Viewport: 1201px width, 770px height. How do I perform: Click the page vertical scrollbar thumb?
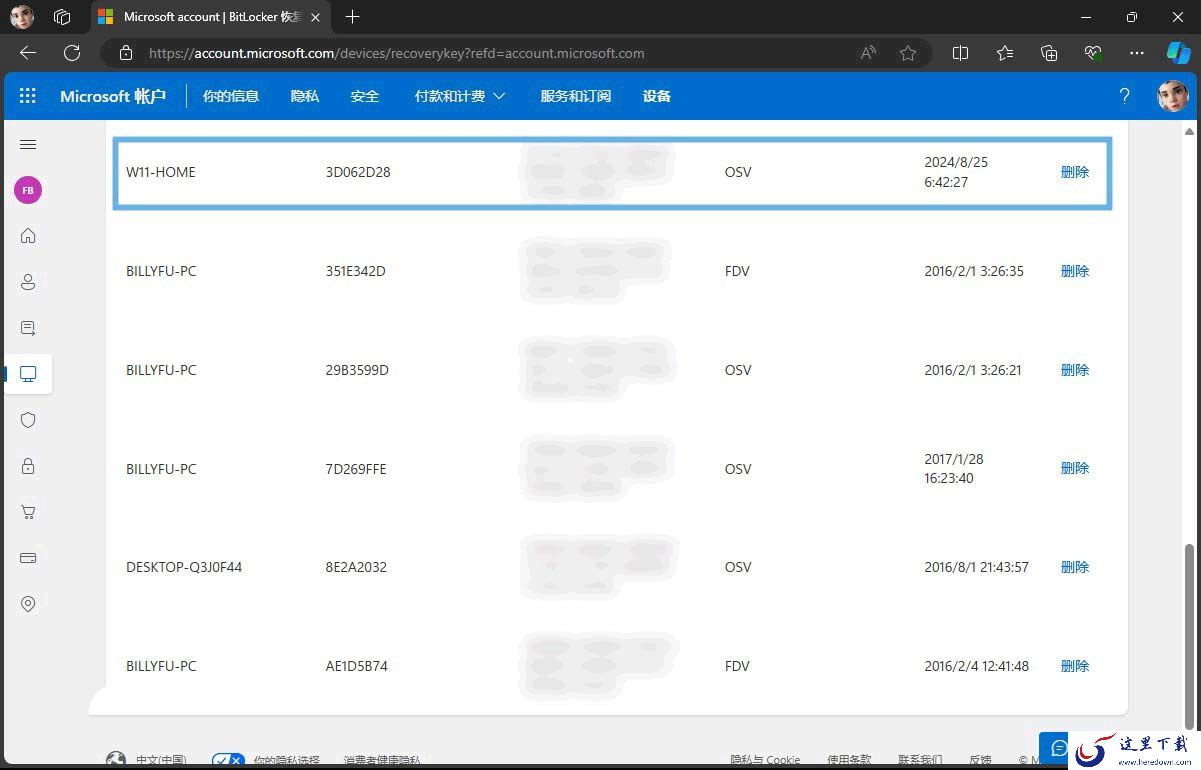[x=1189, y=636]
